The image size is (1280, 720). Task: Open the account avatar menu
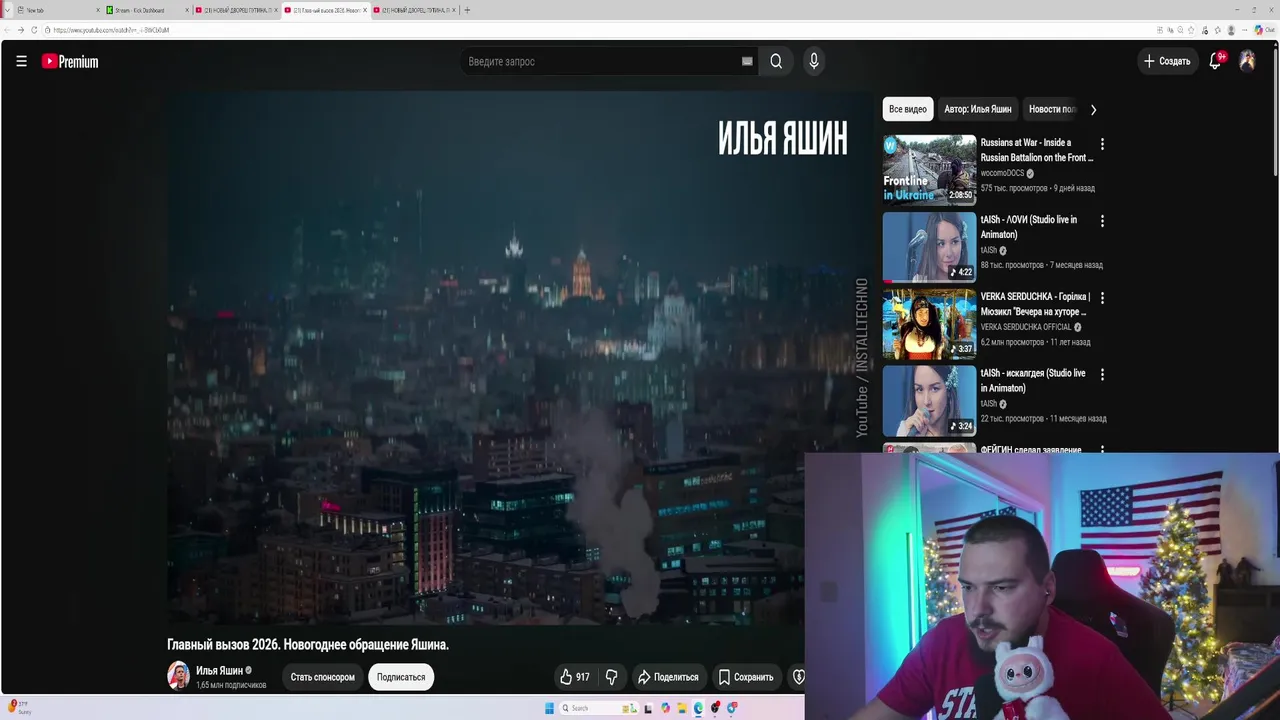click(x=1247, y=61)
